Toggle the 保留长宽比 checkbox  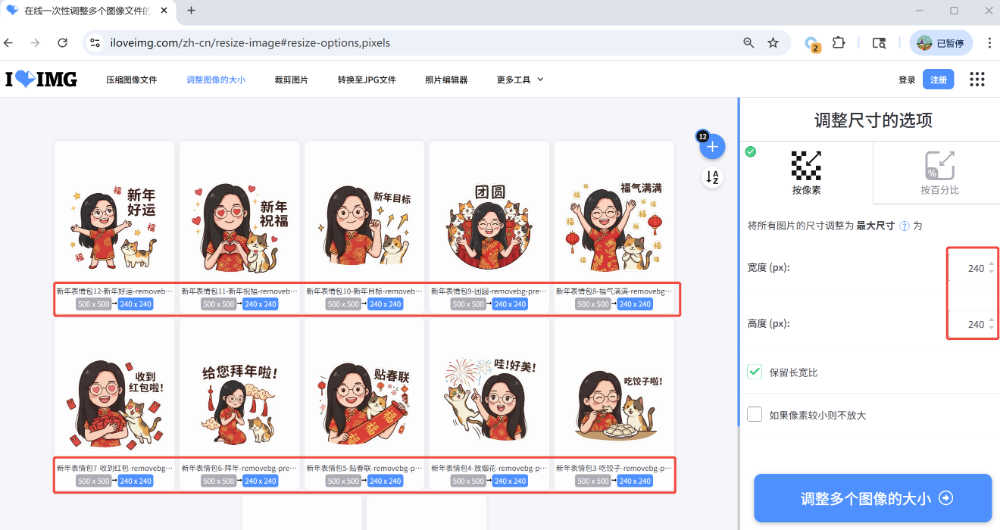[755, 372]
